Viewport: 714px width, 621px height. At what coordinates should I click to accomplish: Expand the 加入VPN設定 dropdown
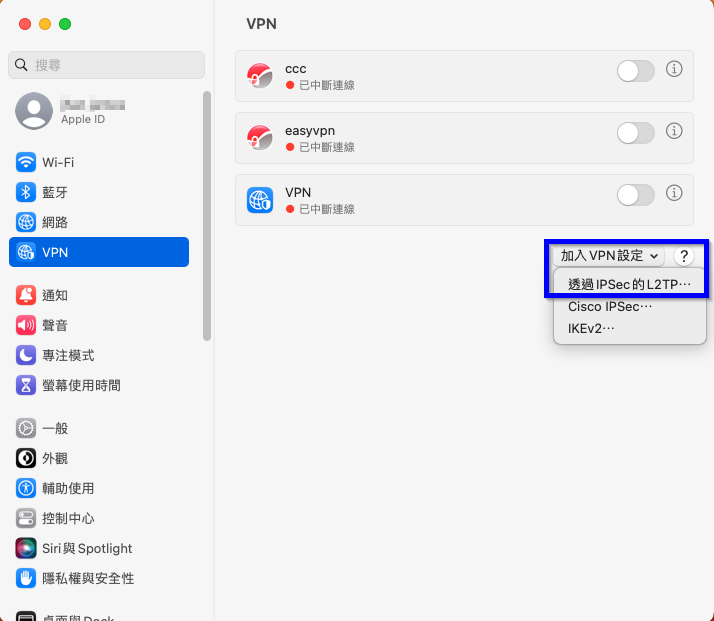point(609,256)
